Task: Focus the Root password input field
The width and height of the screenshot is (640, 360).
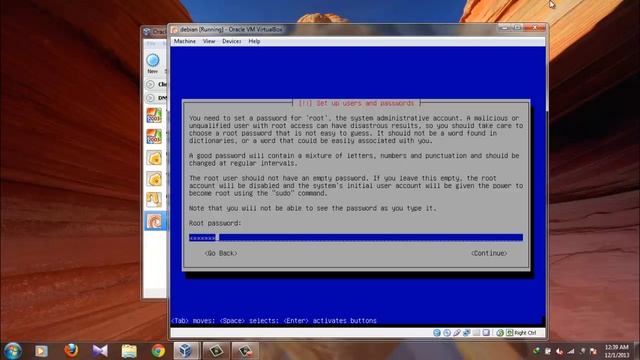Action: (x=356, y=238)
